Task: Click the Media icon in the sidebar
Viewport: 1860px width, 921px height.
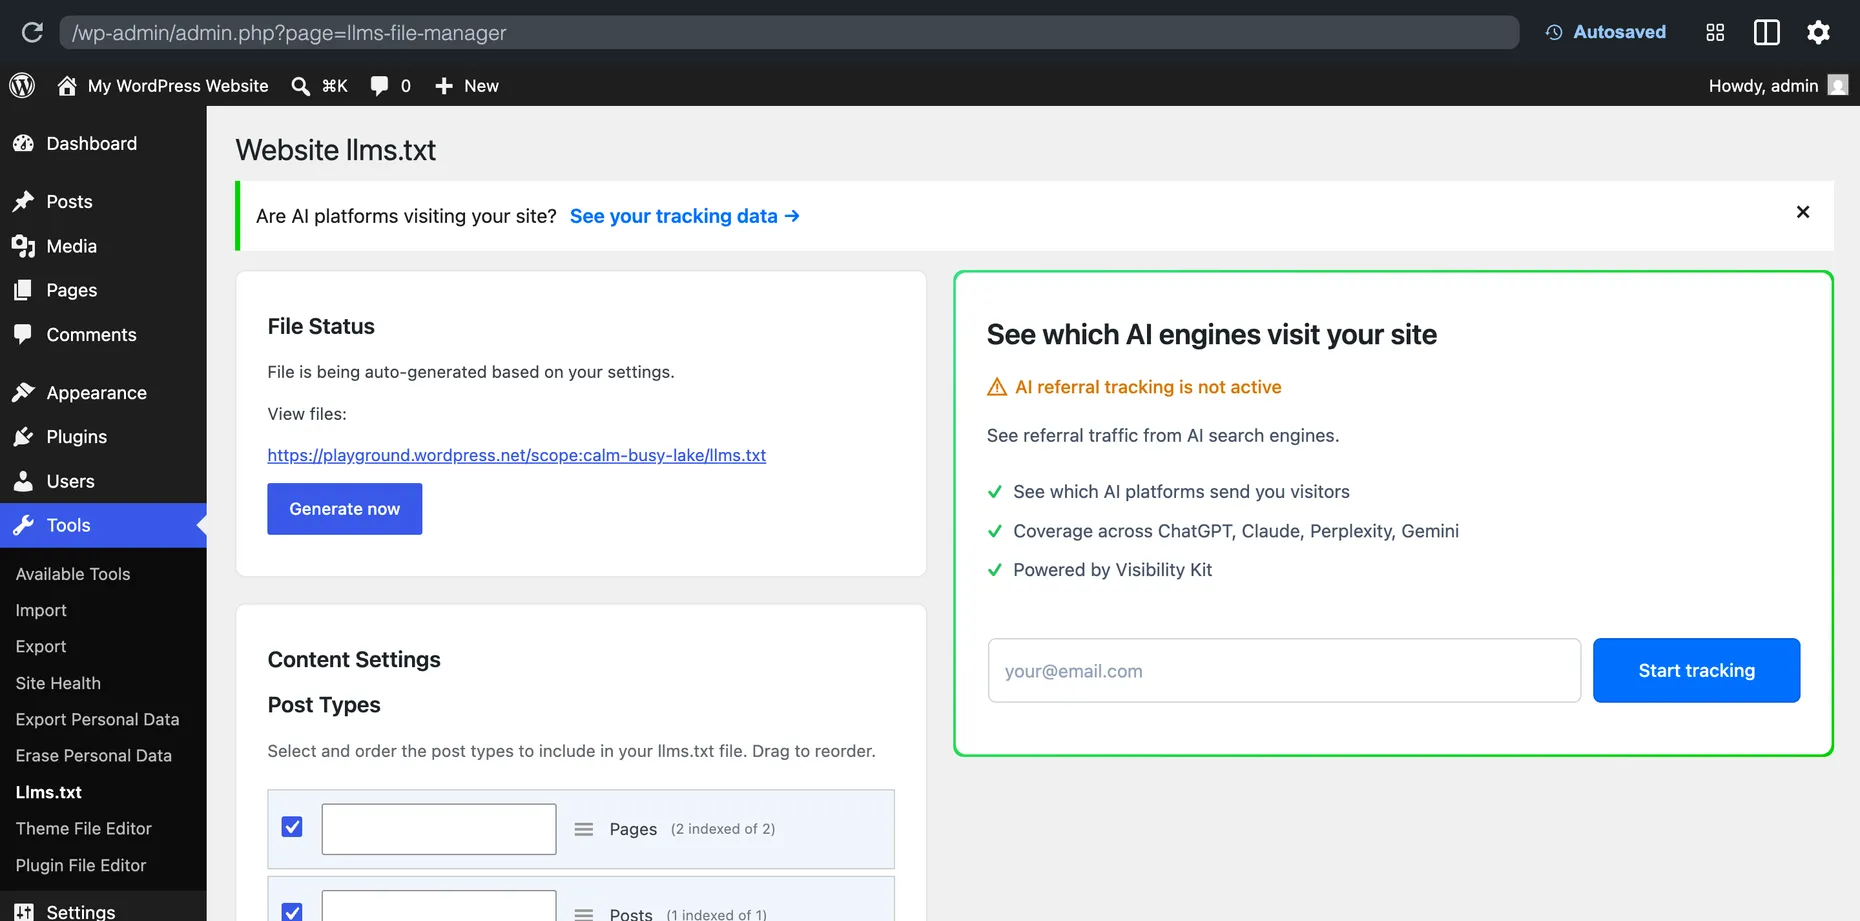Action: pyautogui.click(x=24, y=246)
